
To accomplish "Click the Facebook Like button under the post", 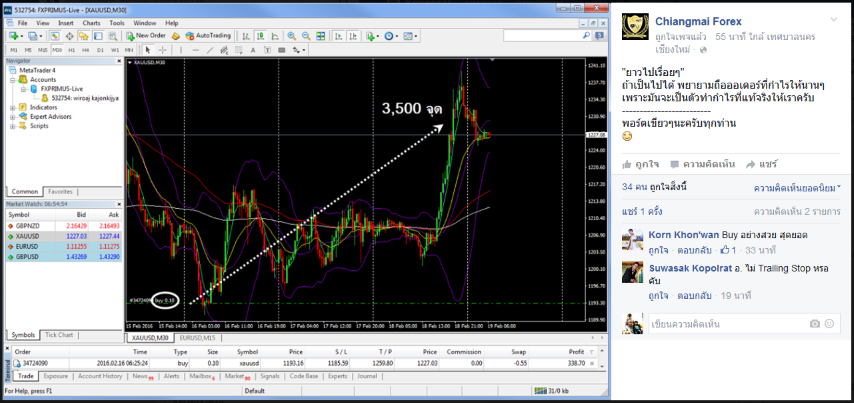I will tap(641, 164).
